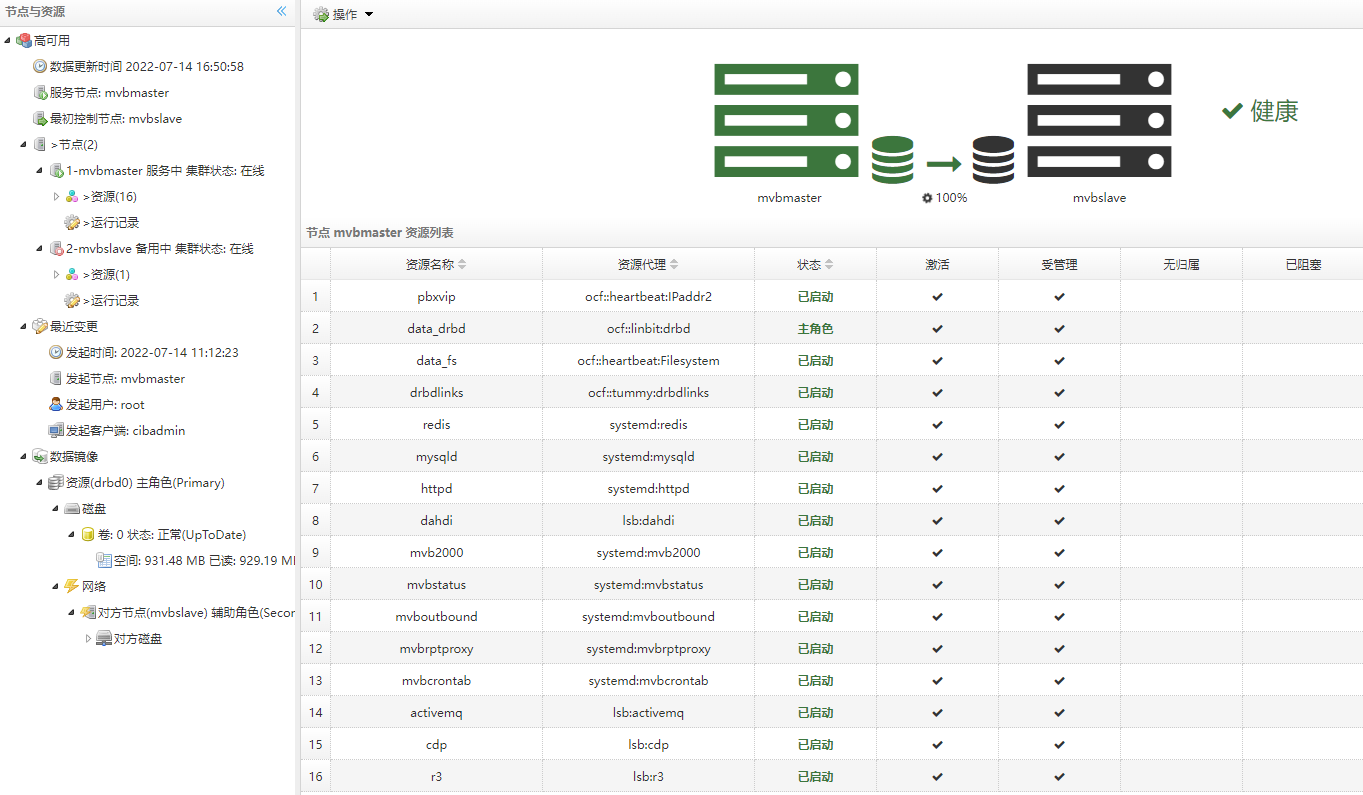1363x795 pixels.
Task: Expand 资源(16) under mvbmaster node
Action: click(57, 197)
